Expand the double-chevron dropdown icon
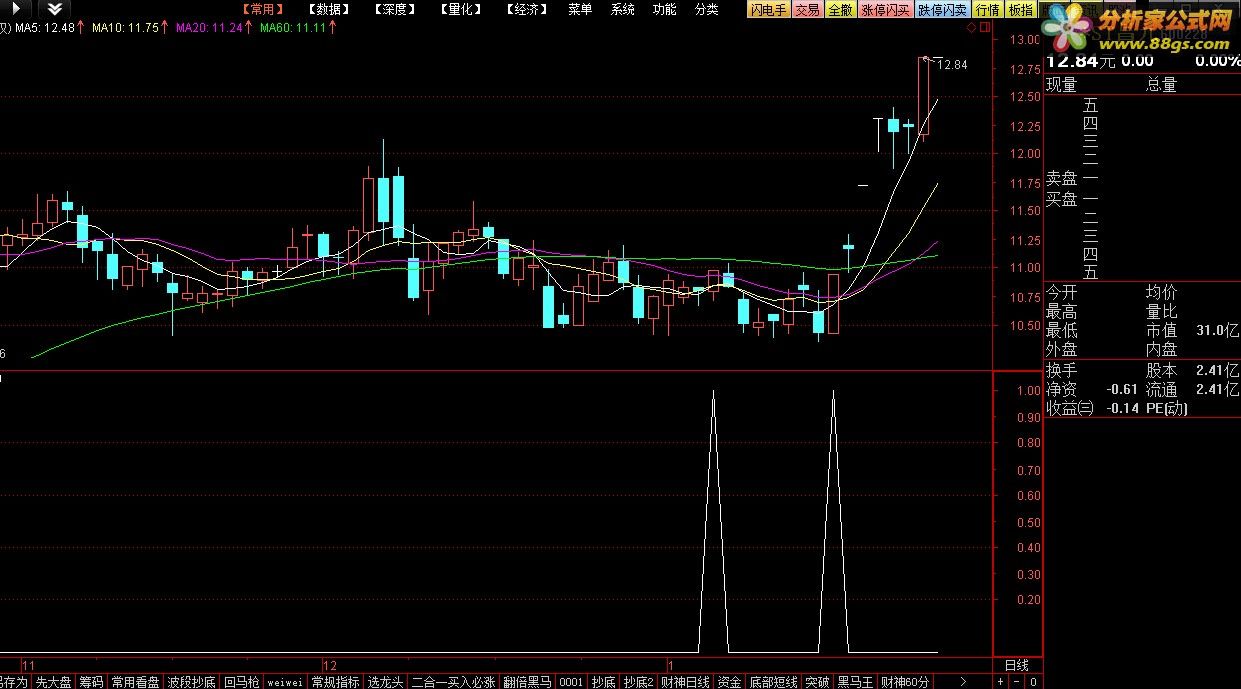Screen dimensions: 1241x689 coord(55,9)
